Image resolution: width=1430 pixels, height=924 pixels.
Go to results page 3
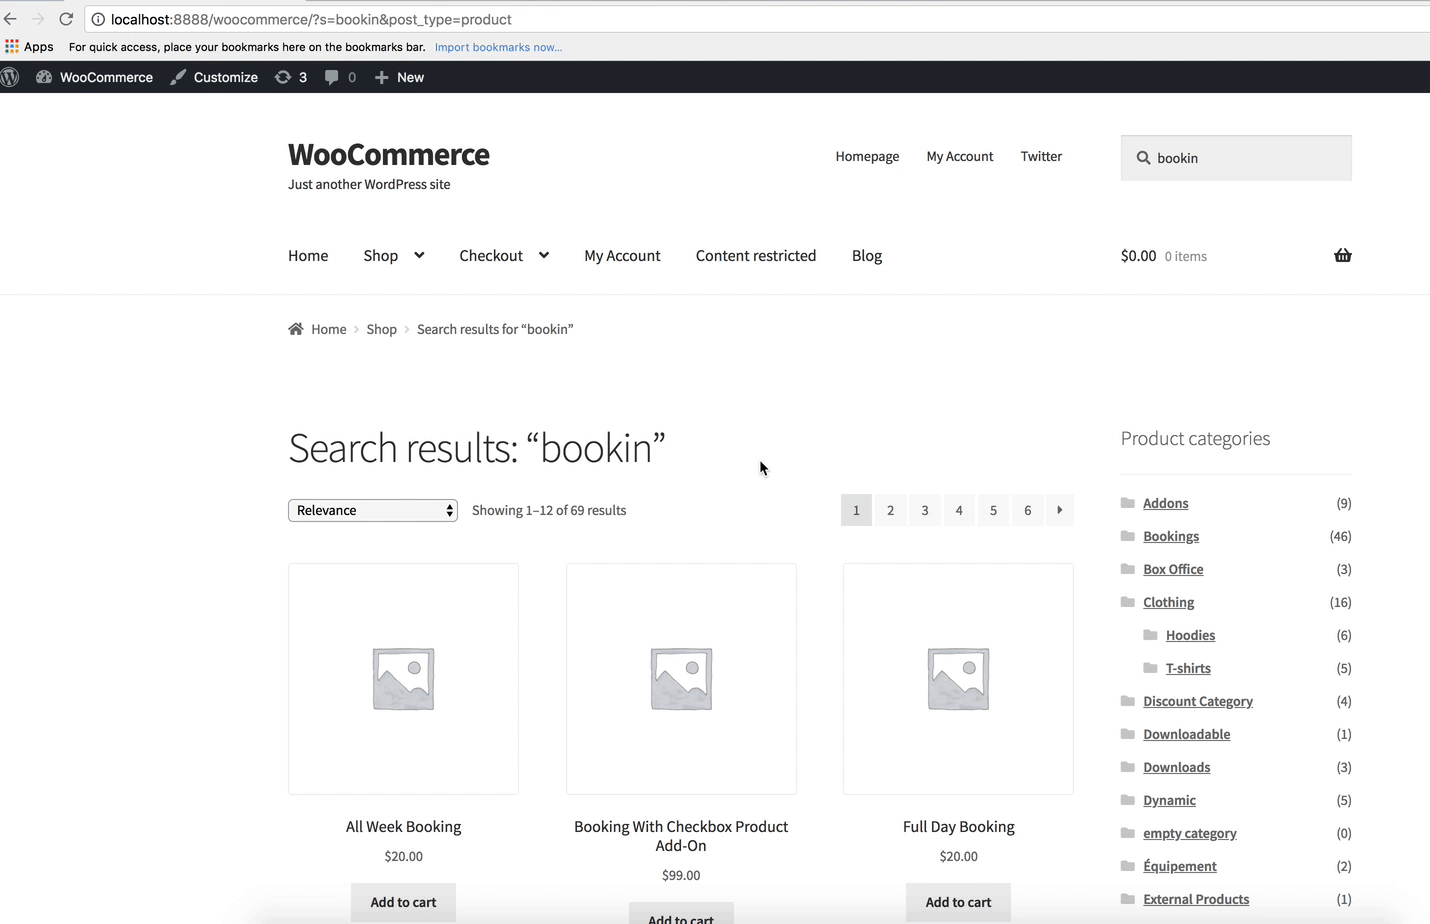click(x=925, y=510)
